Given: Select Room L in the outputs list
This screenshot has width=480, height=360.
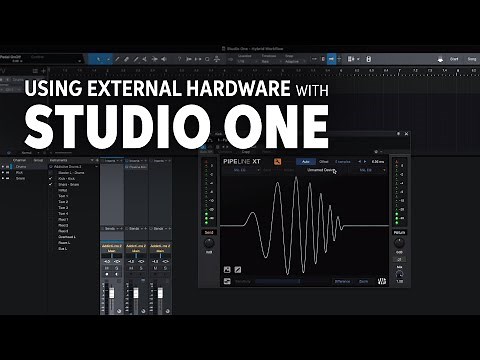Looking at the screenshot, I should coord(64,243).
